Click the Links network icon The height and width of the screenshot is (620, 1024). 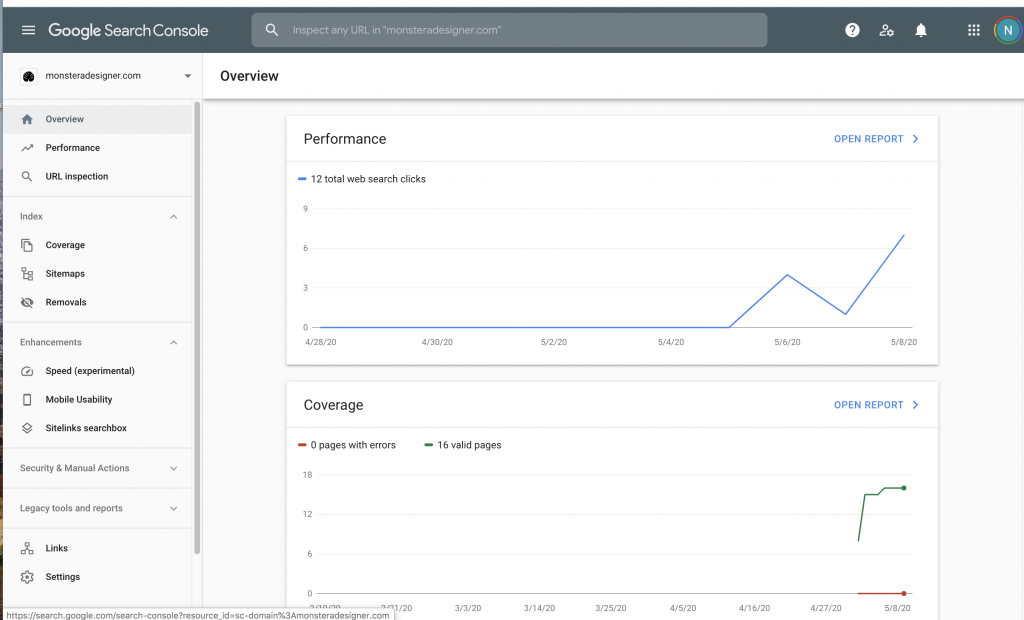pyautogui.click(x=27, y=548)
